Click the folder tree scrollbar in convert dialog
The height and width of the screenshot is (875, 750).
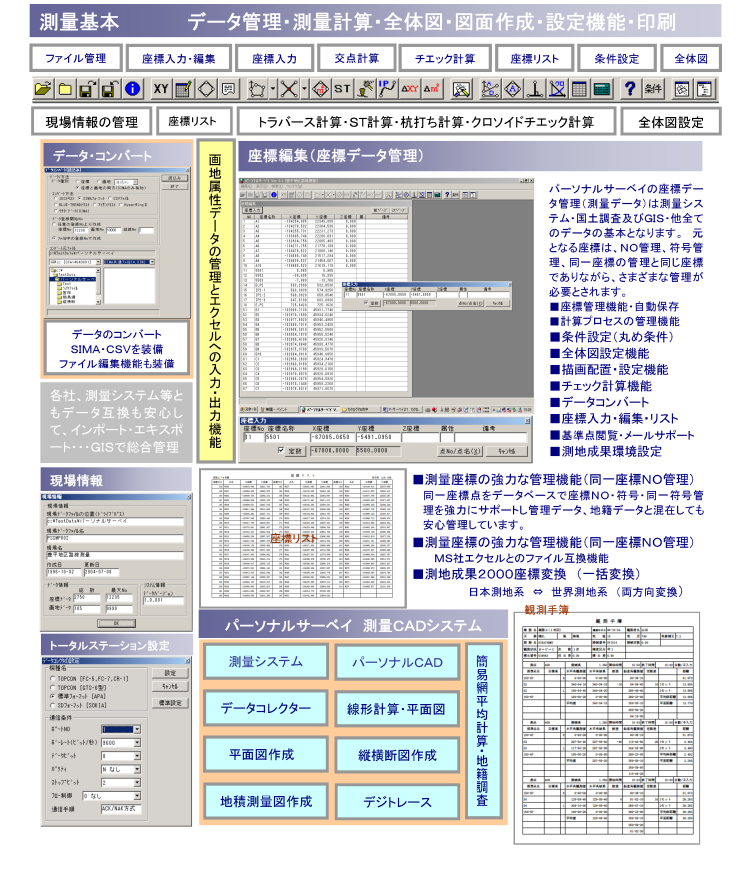click(x=98, y=286)
